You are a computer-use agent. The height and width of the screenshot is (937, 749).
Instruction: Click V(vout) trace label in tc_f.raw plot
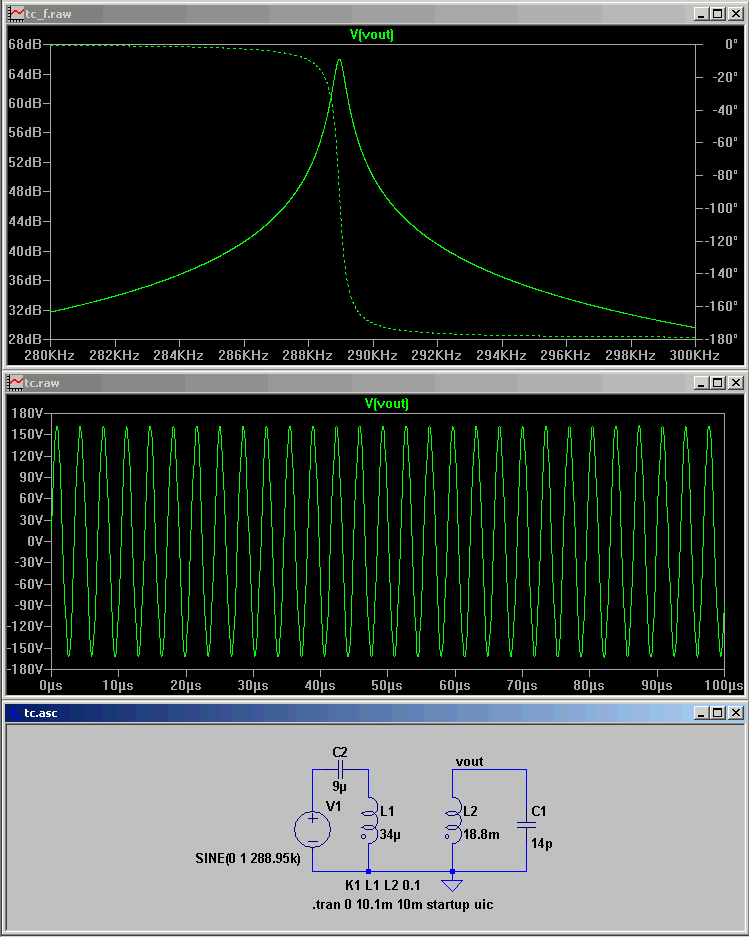pos(372,35)
